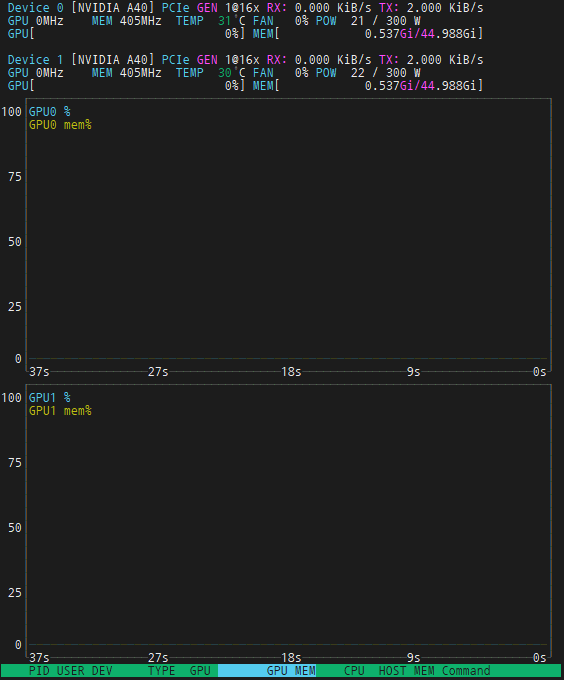Screen dimensions: 564x680
Task: Click the Device 1 utilization bar showing 0%
Action: point(126,86)
